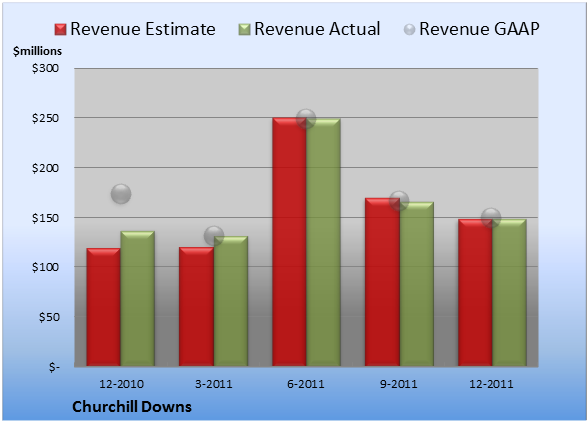Viewport: 588px width, 422px height.
Task: Click the '$250' y-axis label
Action: (45, 118)
